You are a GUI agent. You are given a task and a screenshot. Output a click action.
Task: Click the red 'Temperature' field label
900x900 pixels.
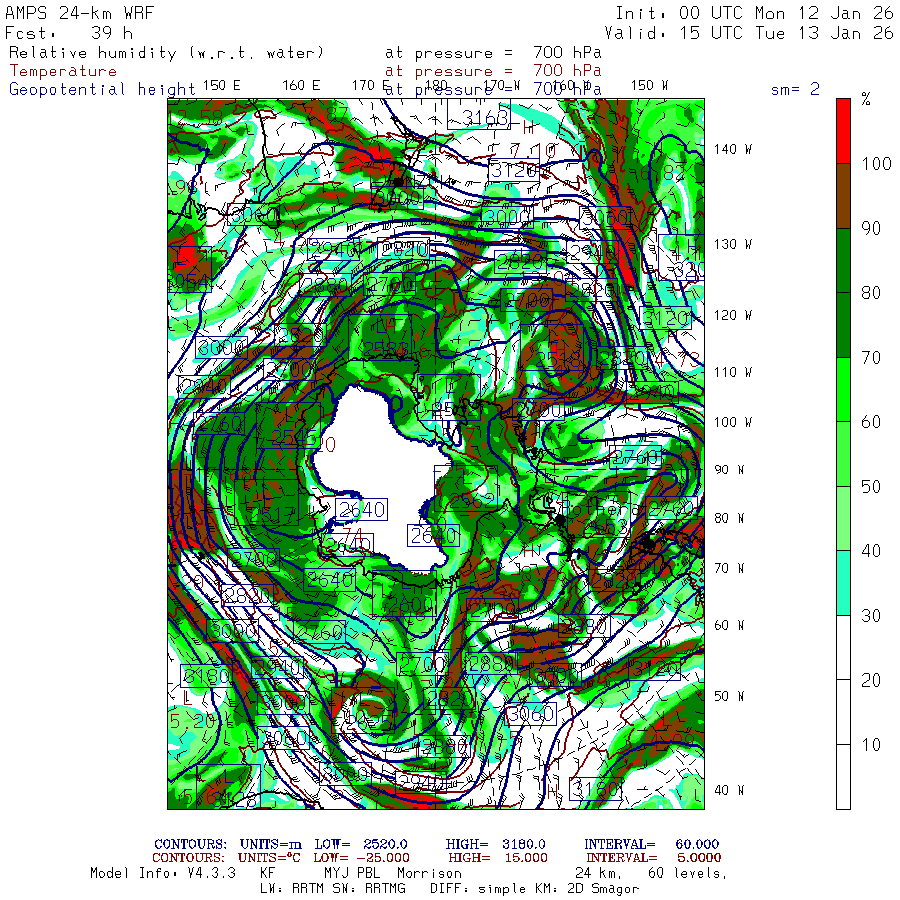[63, 71]
